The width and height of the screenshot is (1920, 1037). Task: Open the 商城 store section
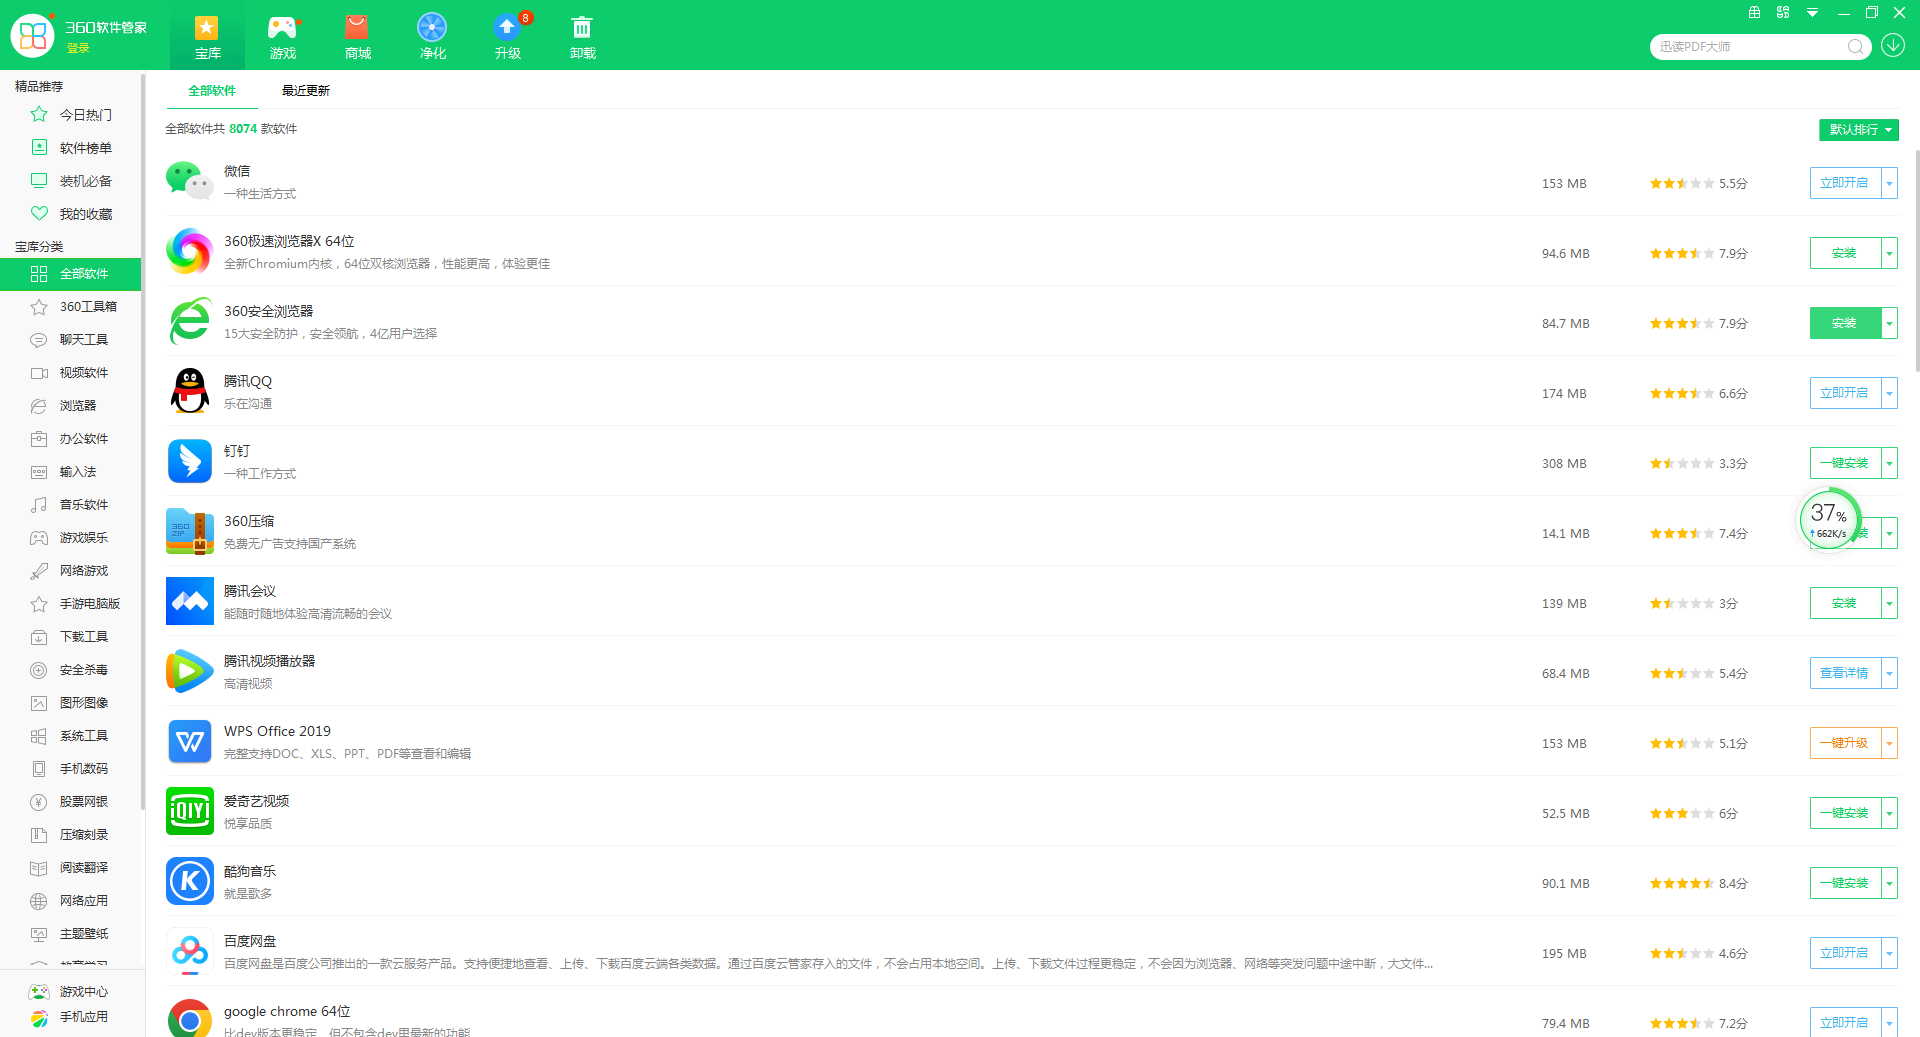pos(357,36)
